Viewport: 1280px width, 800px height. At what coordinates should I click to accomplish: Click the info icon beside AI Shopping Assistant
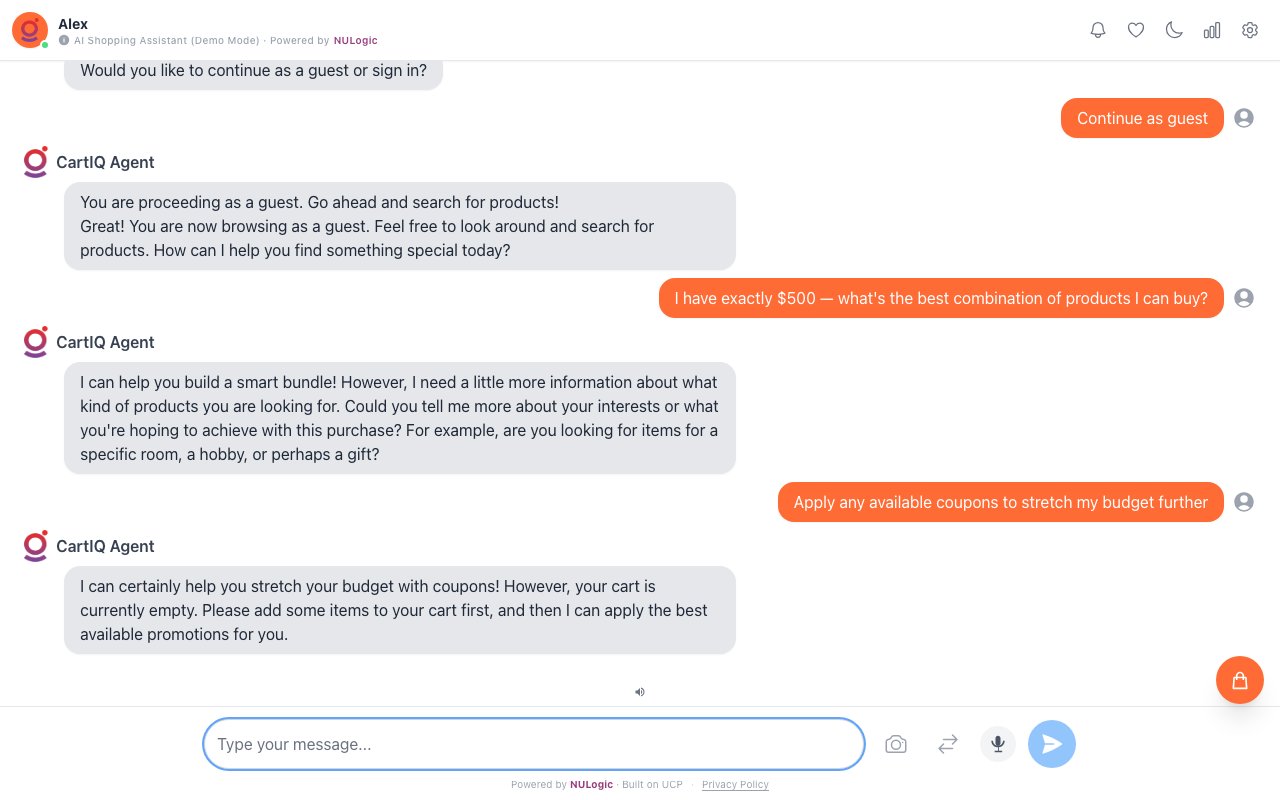64,41
